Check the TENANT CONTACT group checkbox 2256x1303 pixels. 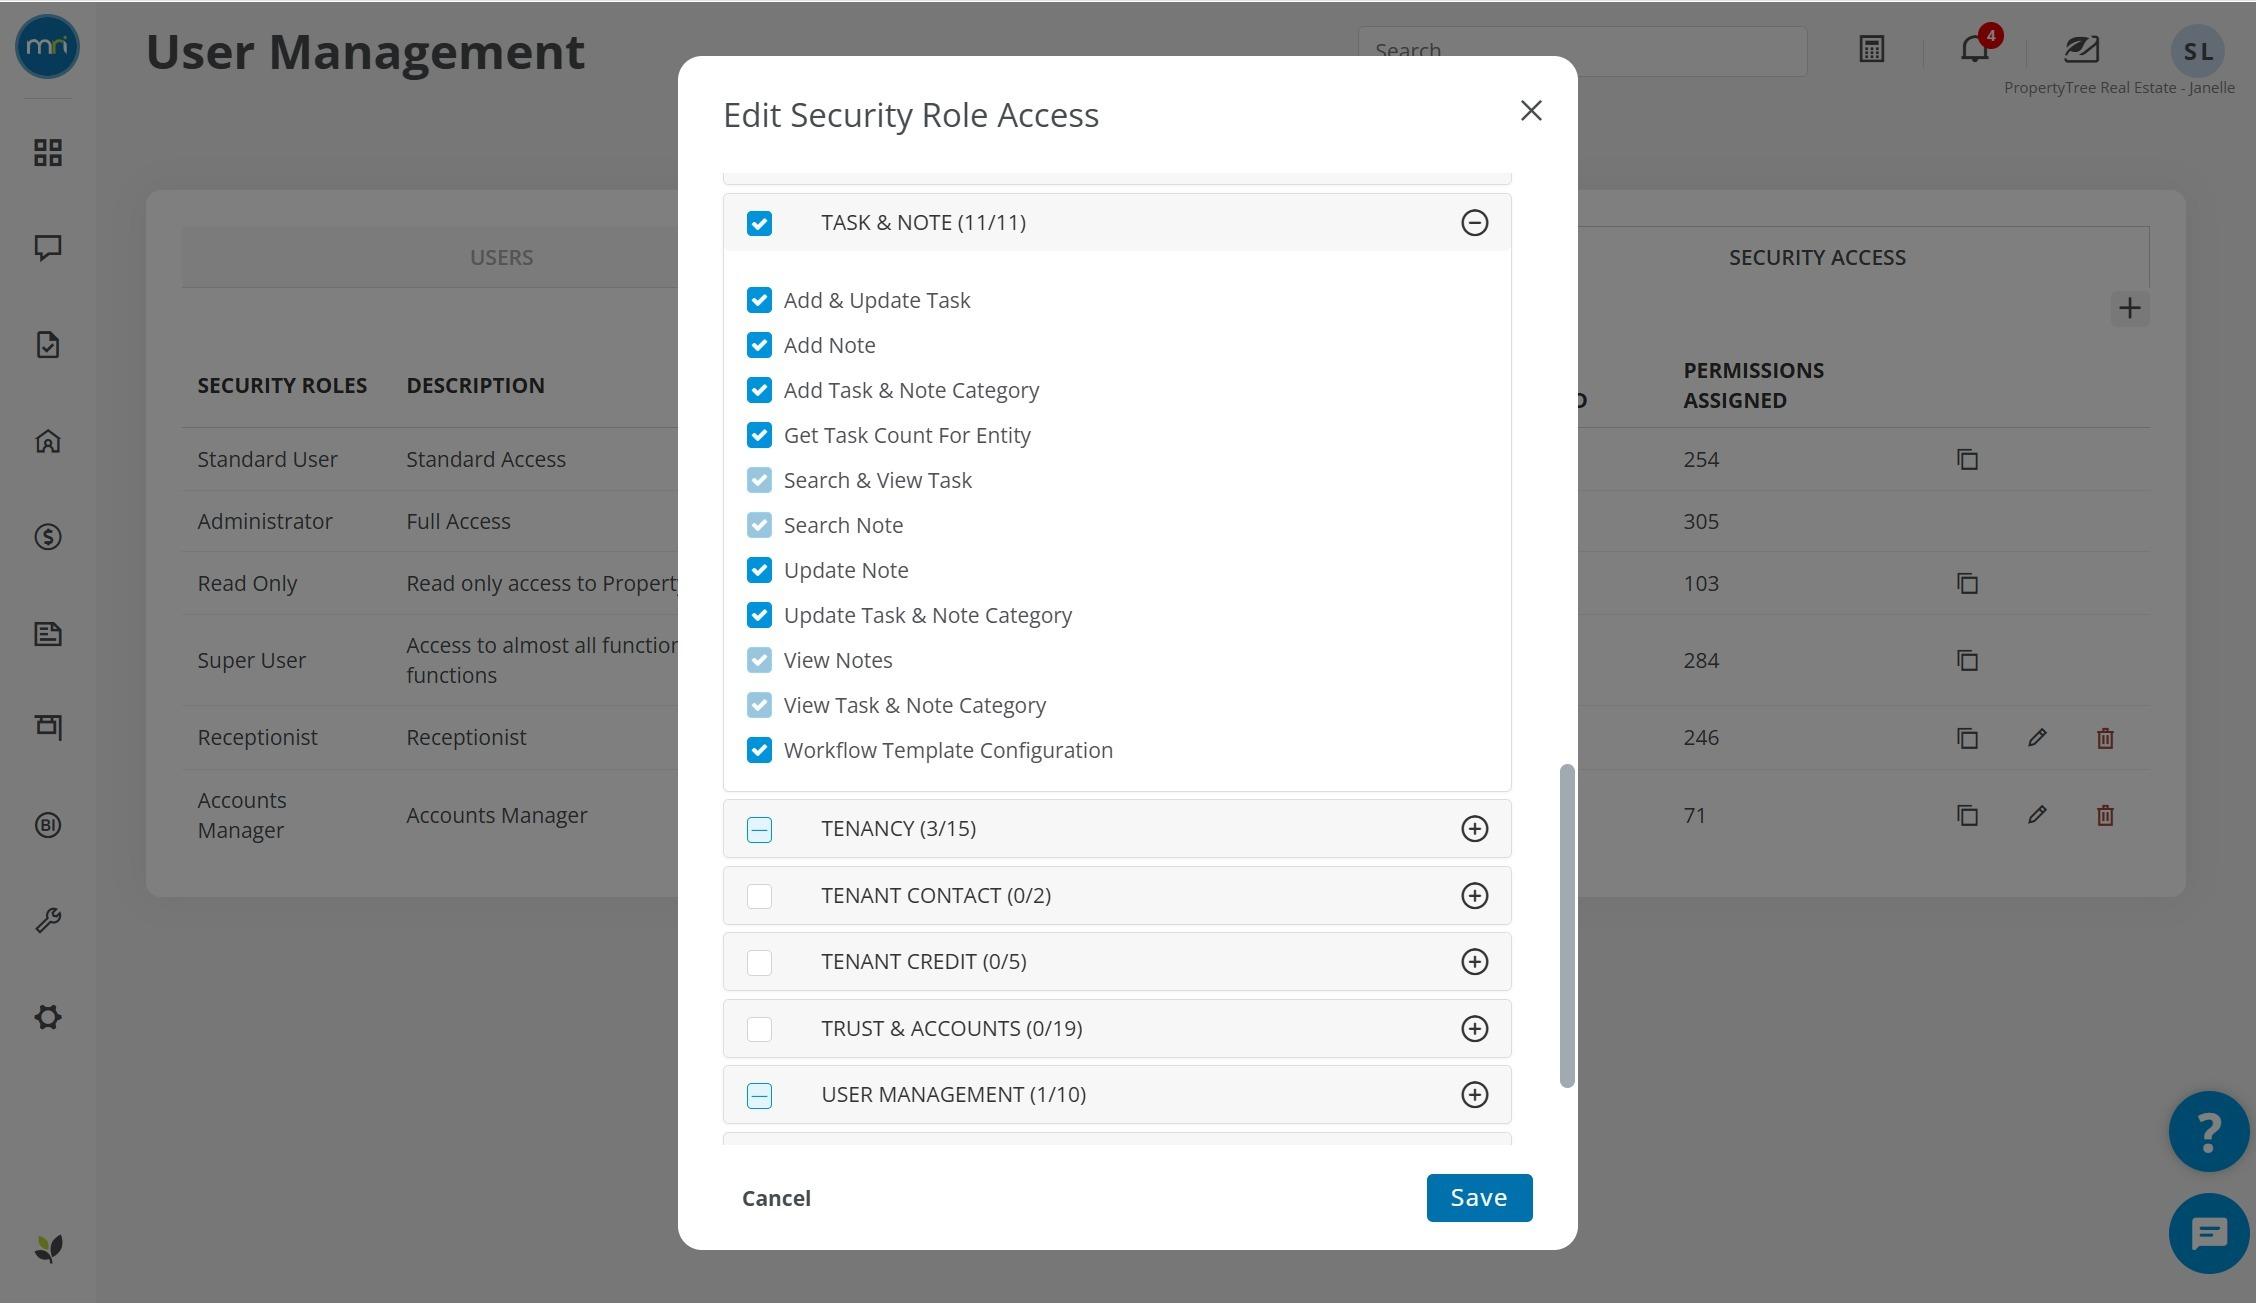(759, 896)
